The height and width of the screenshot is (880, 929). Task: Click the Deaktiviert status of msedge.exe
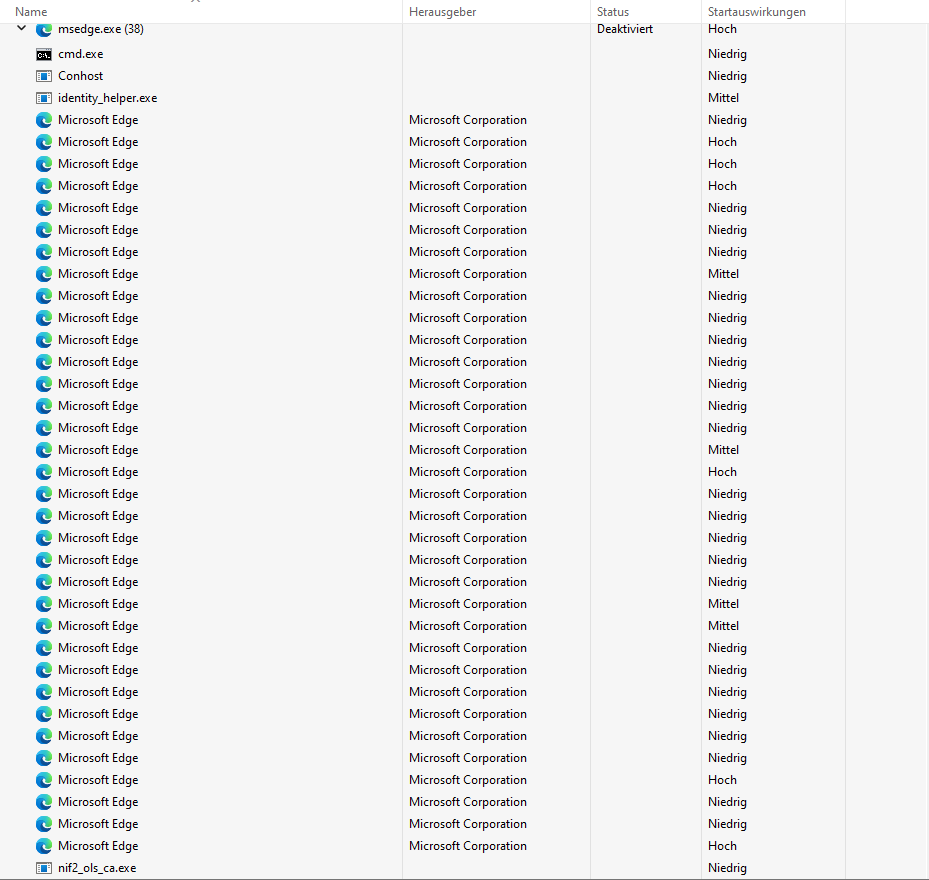click(x=624, y=29)
